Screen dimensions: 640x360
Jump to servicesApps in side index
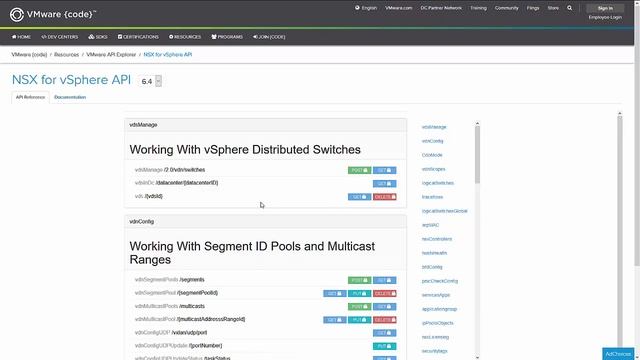[436, 295]
